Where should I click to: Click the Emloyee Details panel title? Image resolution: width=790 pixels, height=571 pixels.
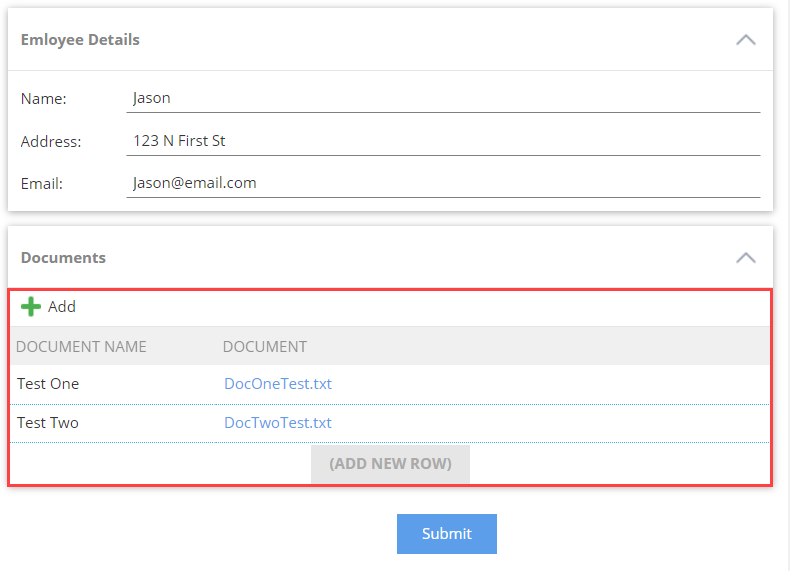point(80,40)
